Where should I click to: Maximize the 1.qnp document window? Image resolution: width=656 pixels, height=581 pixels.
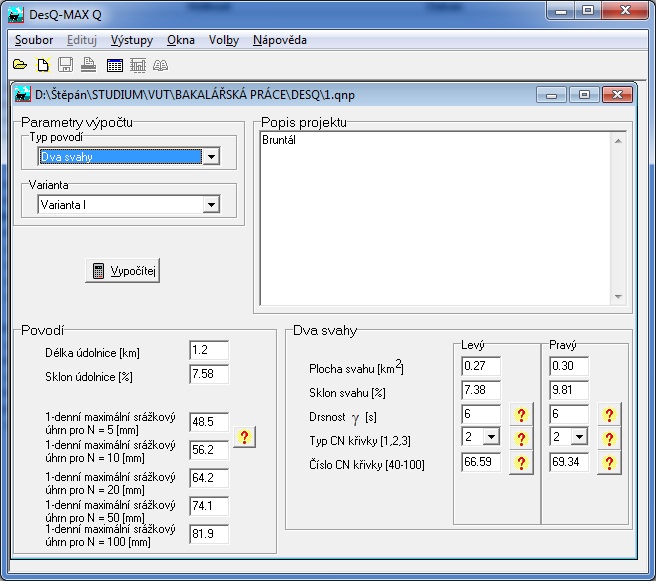tap(584, 95)
